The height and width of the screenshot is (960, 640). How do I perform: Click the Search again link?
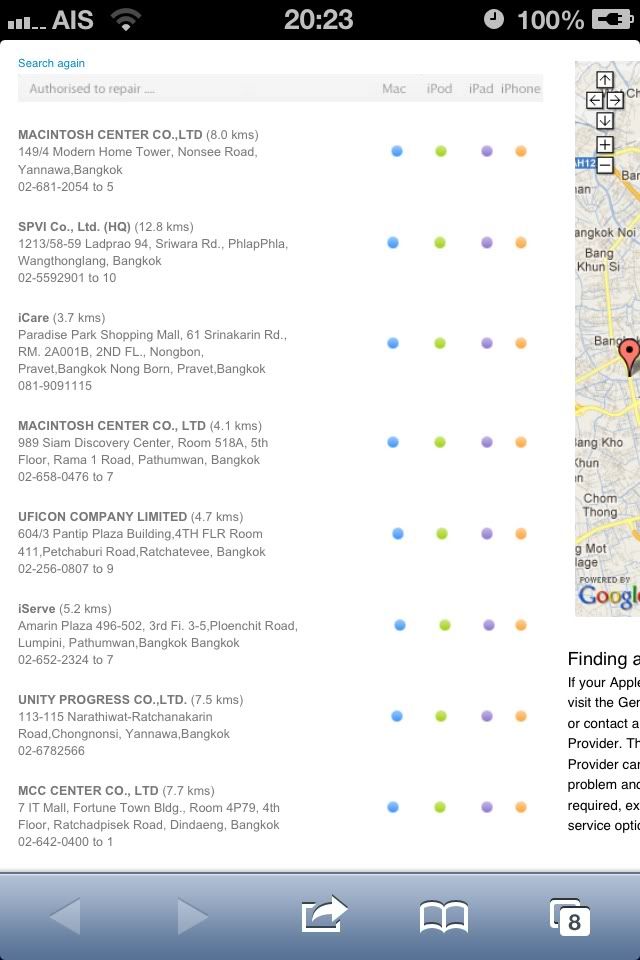pyautogui.click(x=51, y=63)
